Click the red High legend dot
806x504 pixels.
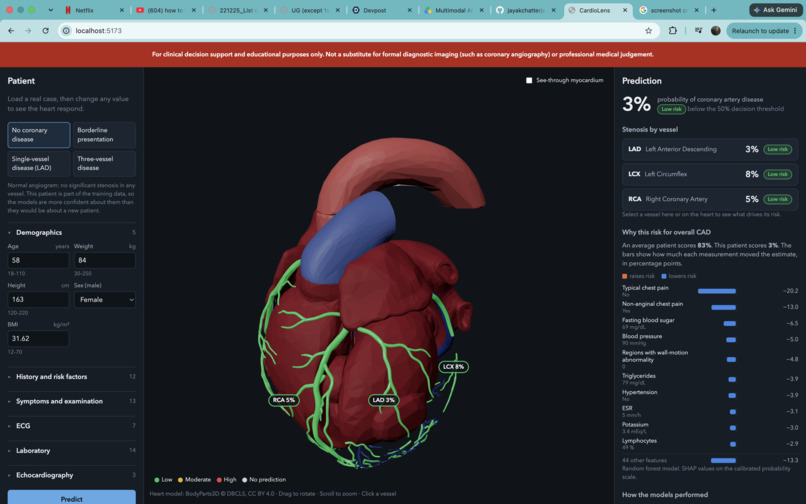coord(219,480)
